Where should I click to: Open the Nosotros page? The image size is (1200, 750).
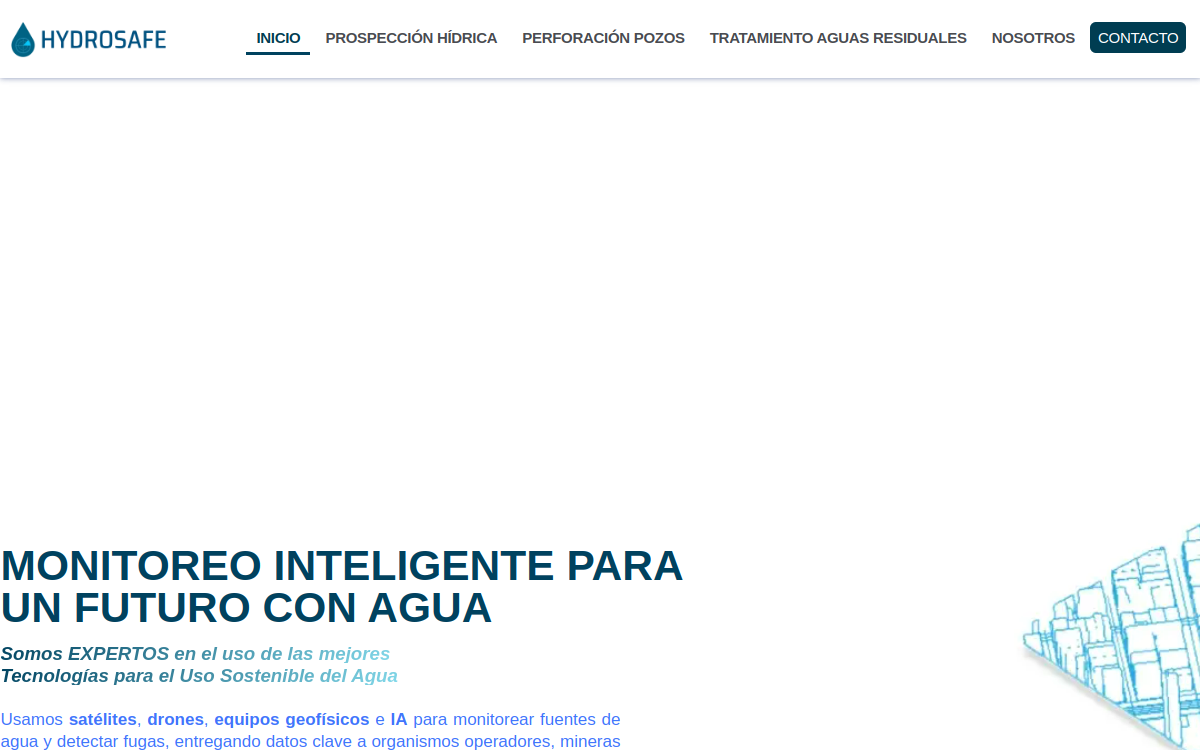(x=1033, y=38)
